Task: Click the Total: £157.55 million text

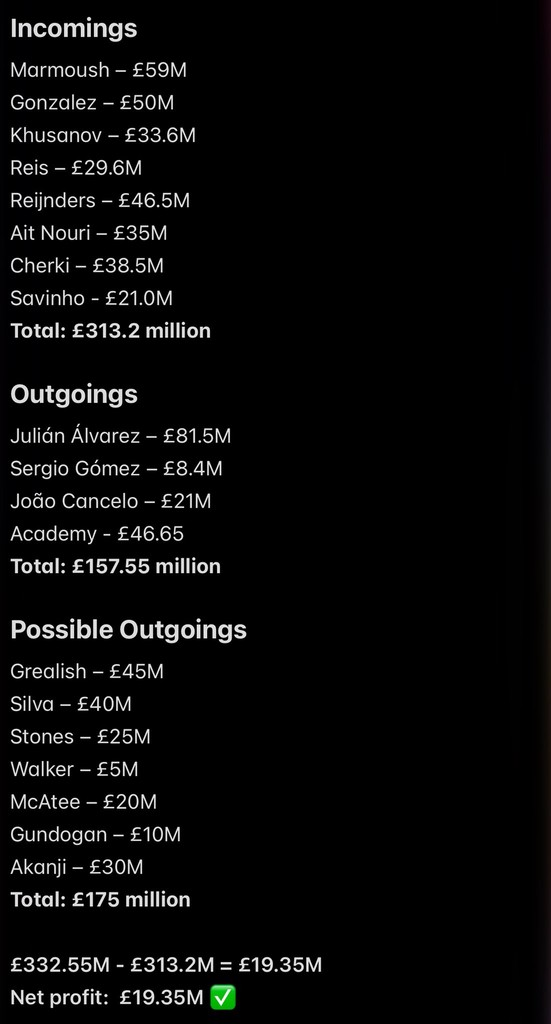Action: [116, 566]
